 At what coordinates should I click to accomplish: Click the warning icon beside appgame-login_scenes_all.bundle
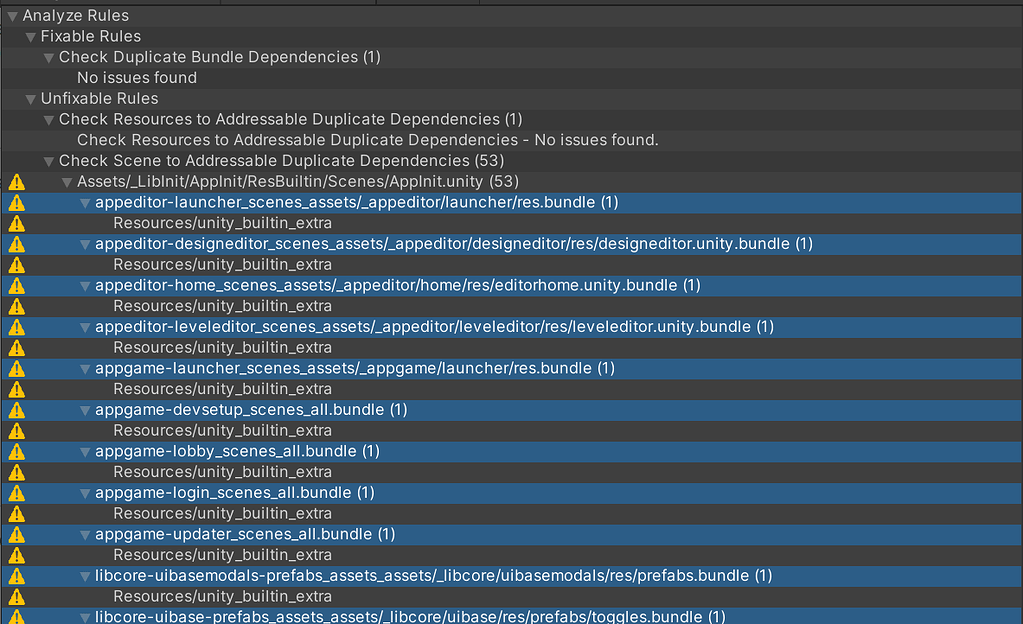15,492
